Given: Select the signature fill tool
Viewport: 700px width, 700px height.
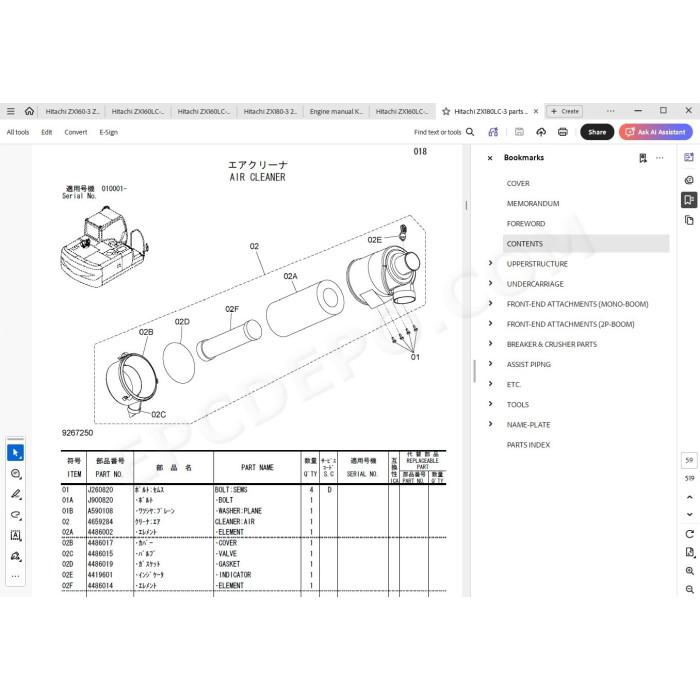Looking at the screenshot, I should (16, 556).
